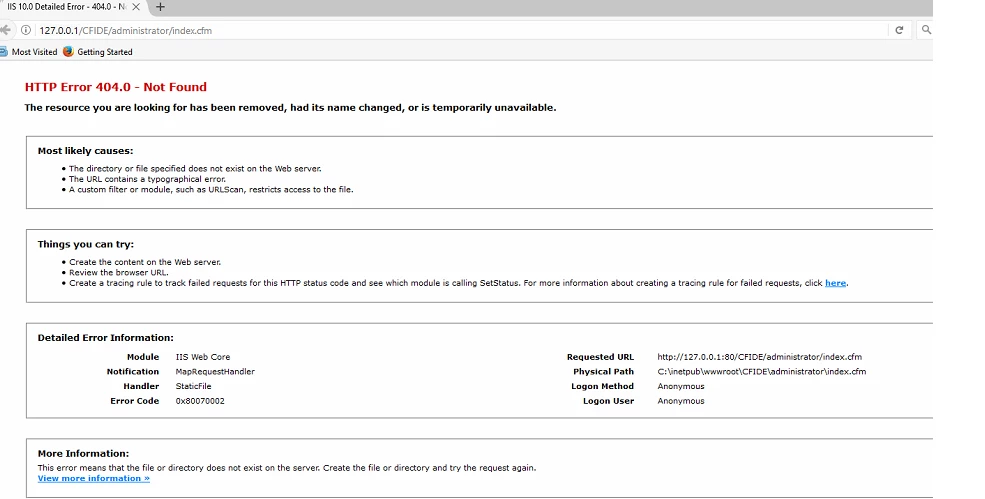Click the 'Most likely causes:' heading
This screenshot has width=985, height=499.
click(85, 151)
